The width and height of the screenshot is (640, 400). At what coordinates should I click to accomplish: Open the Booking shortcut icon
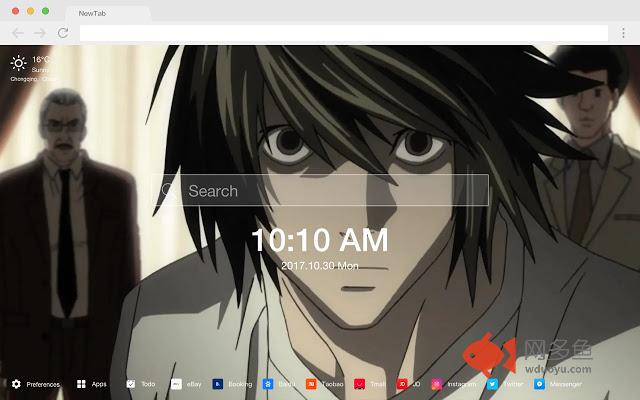pyautogui.click(x=218, y=384)
